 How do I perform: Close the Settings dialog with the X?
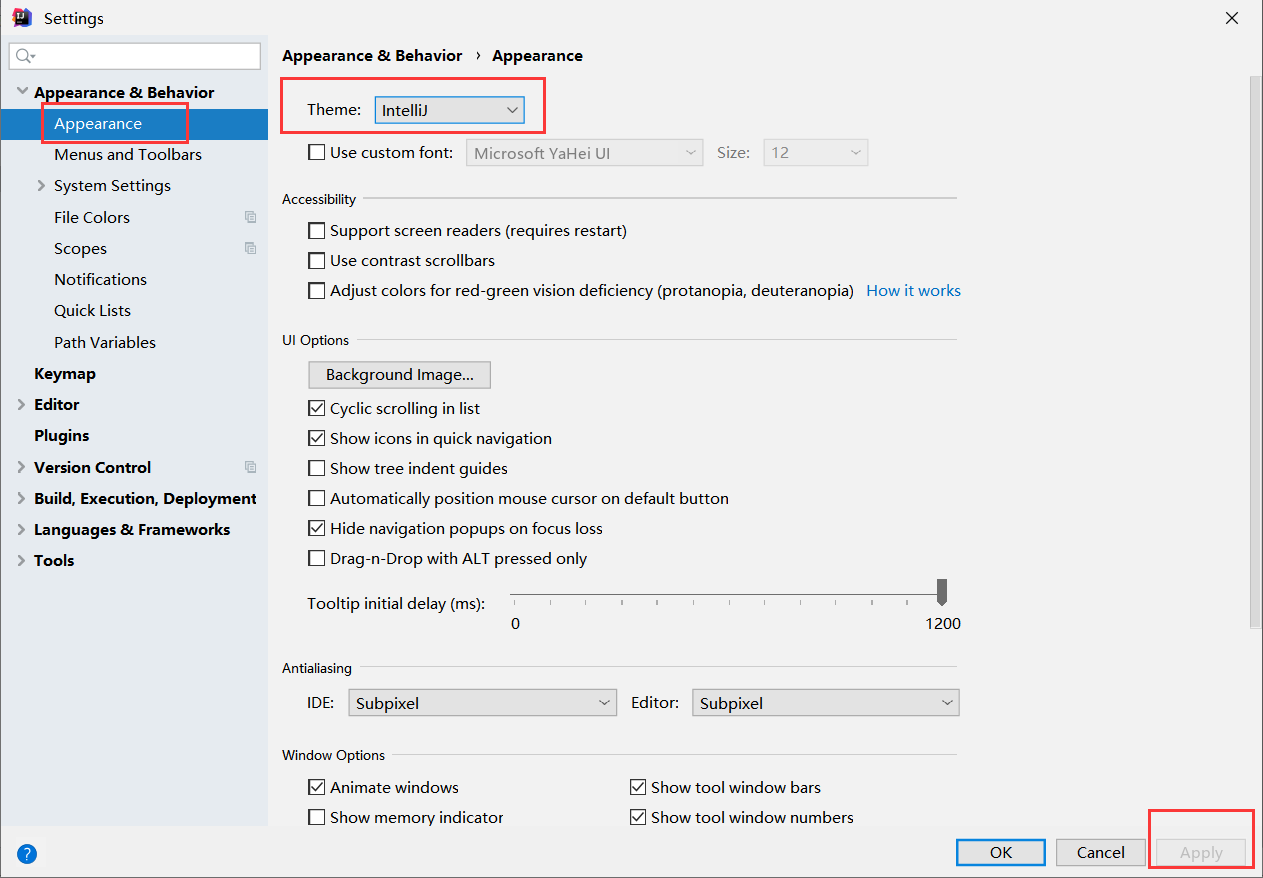pyautogui.click(x=1233, y=18)
